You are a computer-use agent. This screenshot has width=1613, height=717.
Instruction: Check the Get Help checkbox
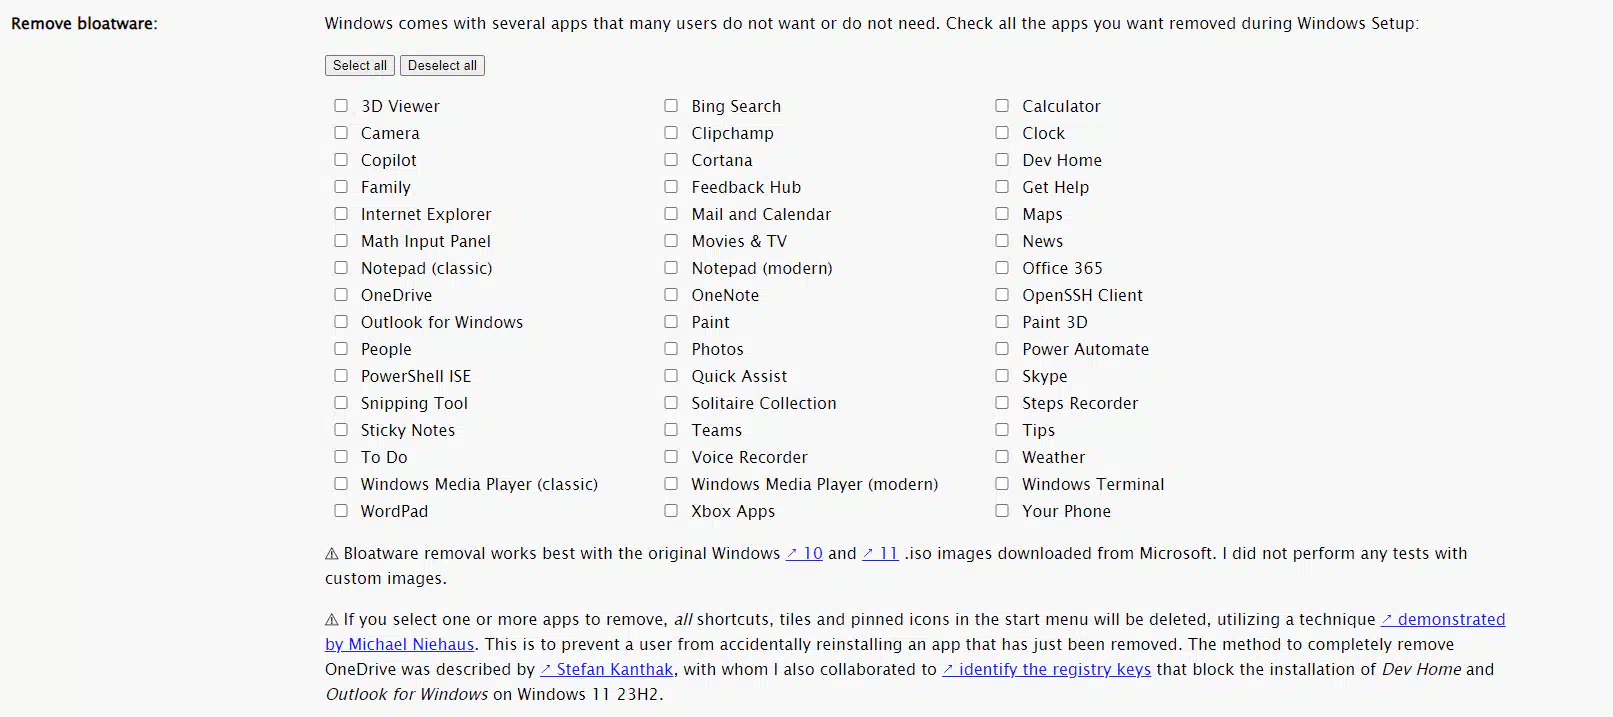(x=1002, y=186)
